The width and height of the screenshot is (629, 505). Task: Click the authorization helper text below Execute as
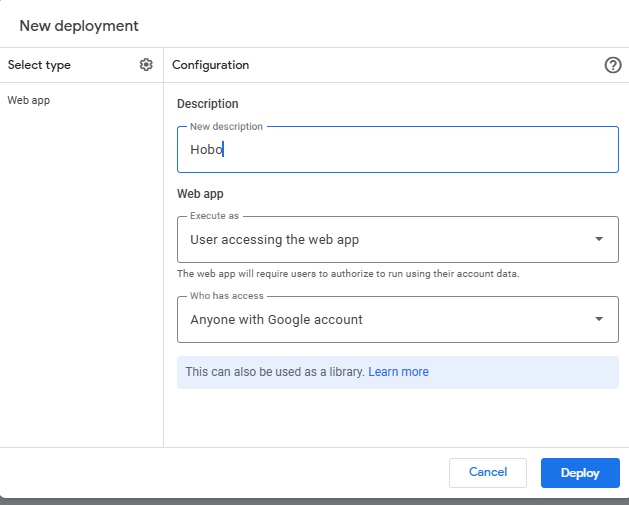tap(347, 274)
